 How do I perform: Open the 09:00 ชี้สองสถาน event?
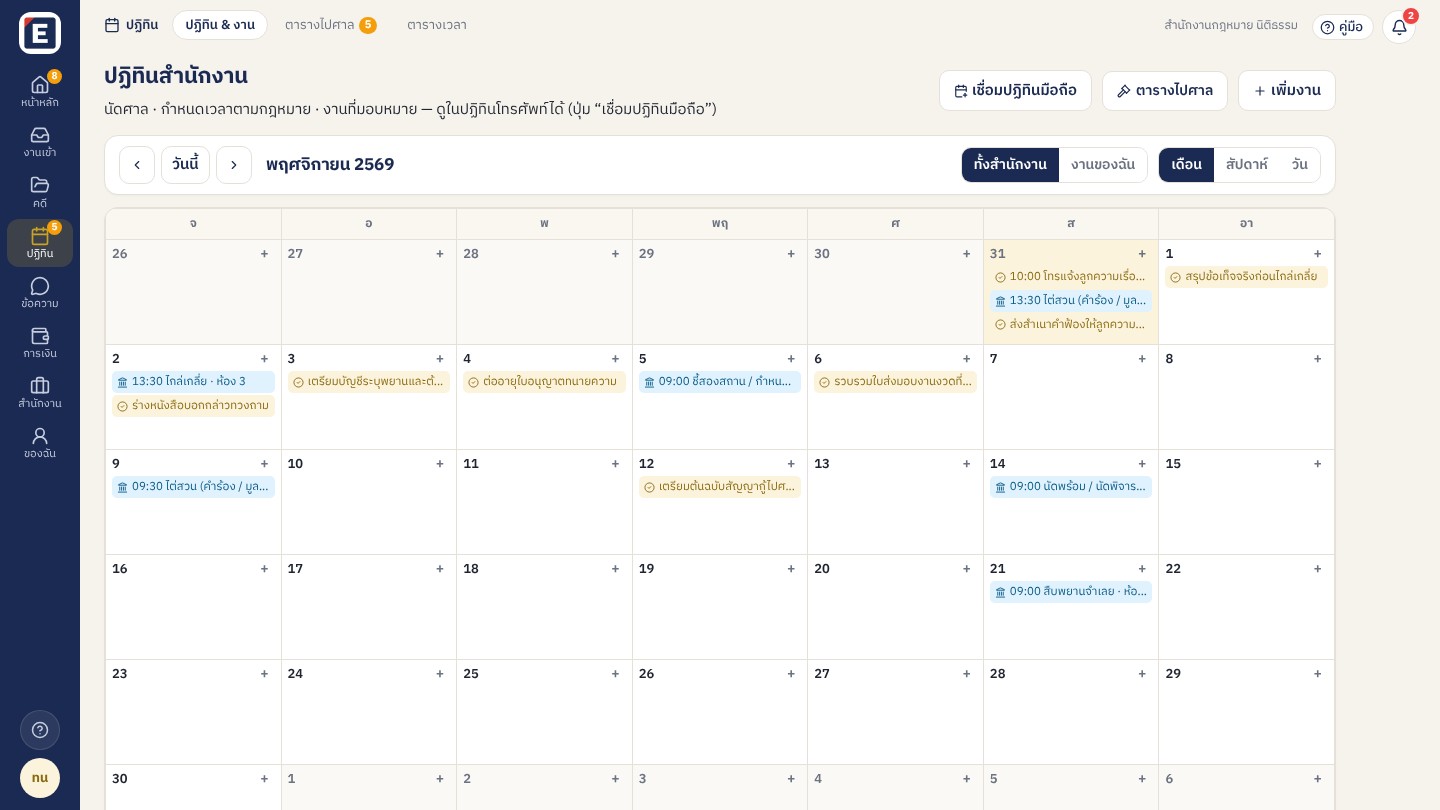coord(720,382)
